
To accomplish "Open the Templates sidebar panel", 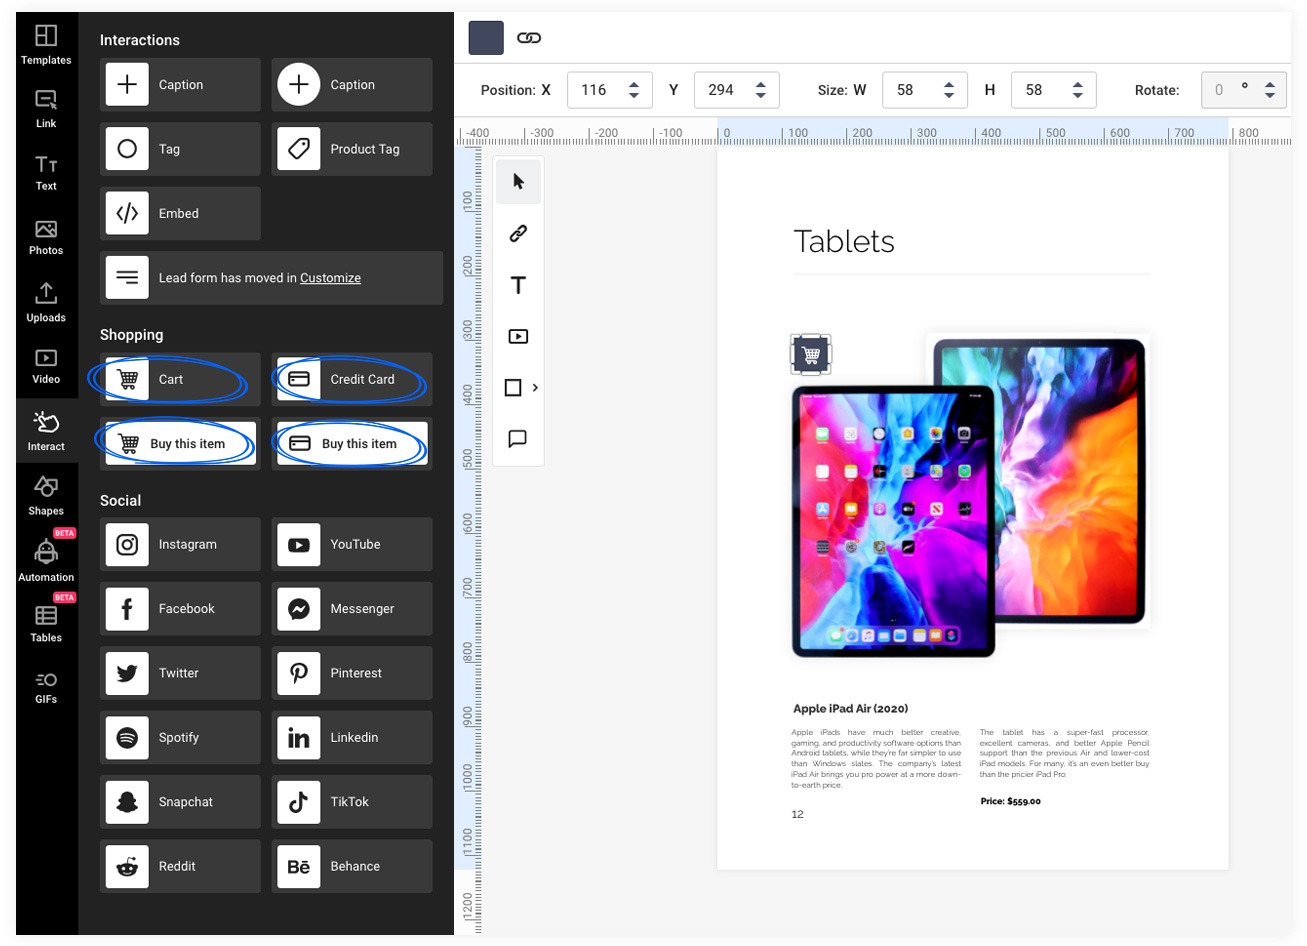I will (46, 45).
